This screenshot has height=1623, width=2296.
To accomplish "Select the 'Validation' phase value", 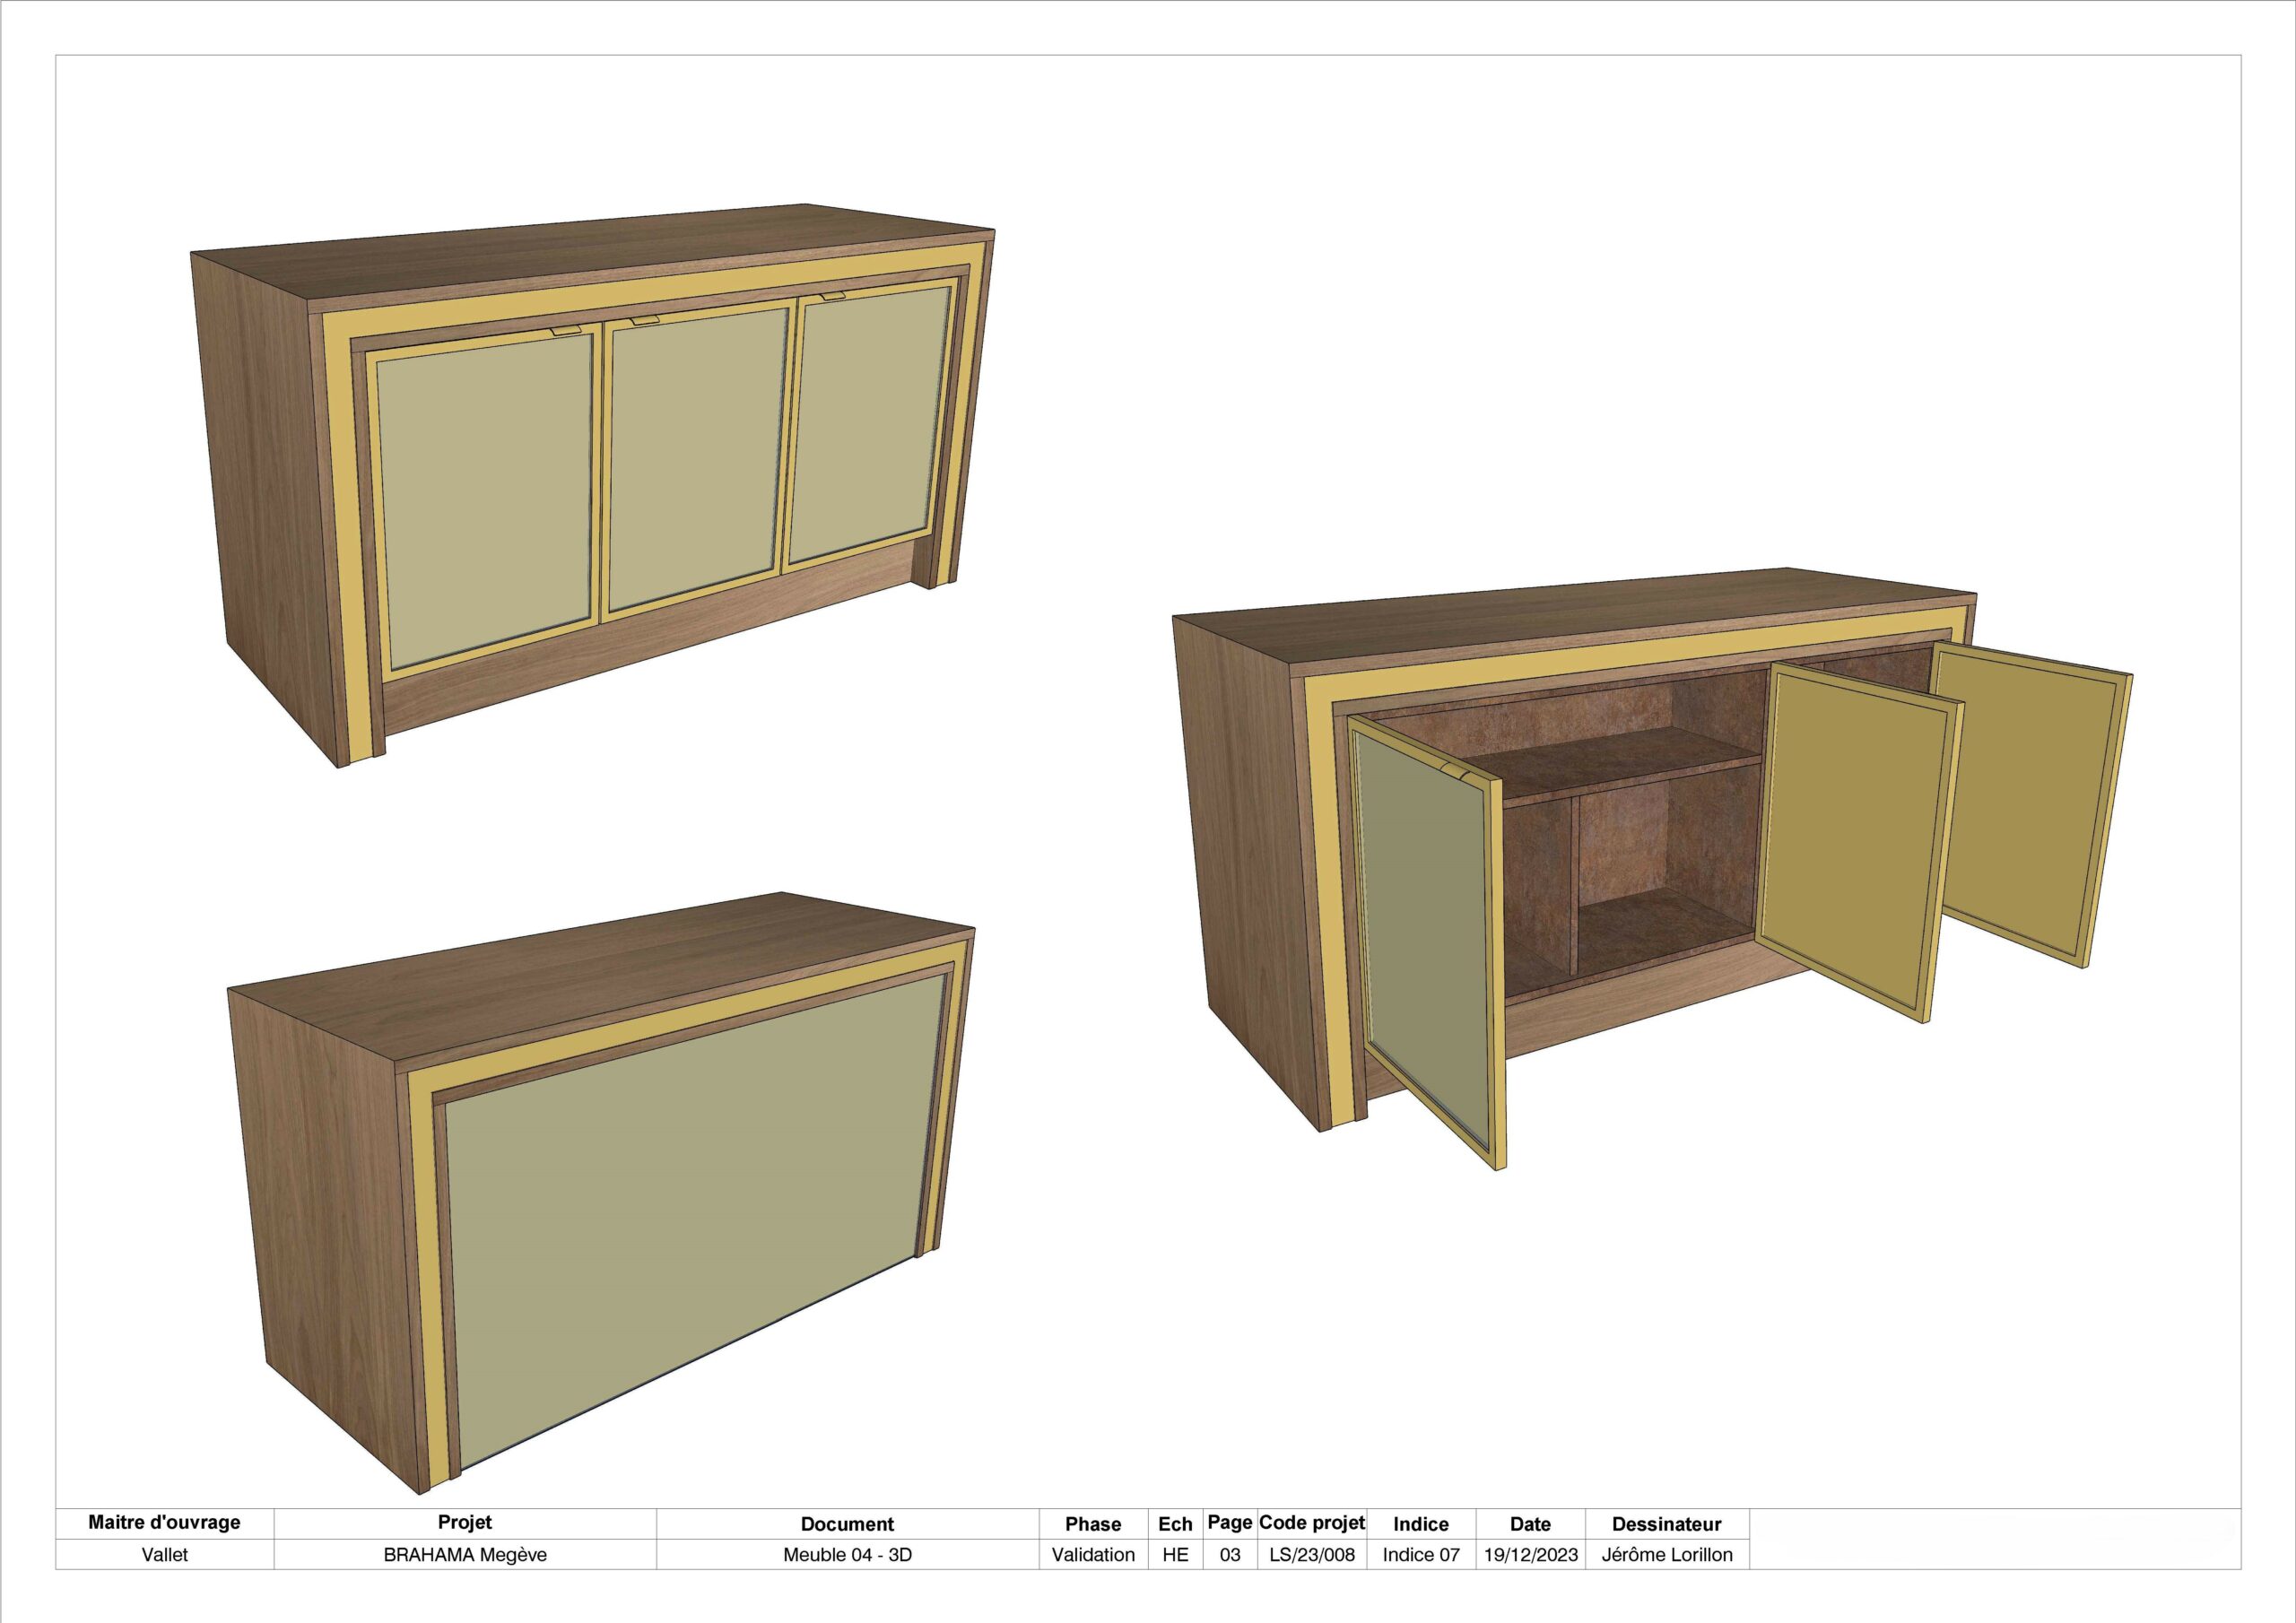I will tap(1093, 1555).
